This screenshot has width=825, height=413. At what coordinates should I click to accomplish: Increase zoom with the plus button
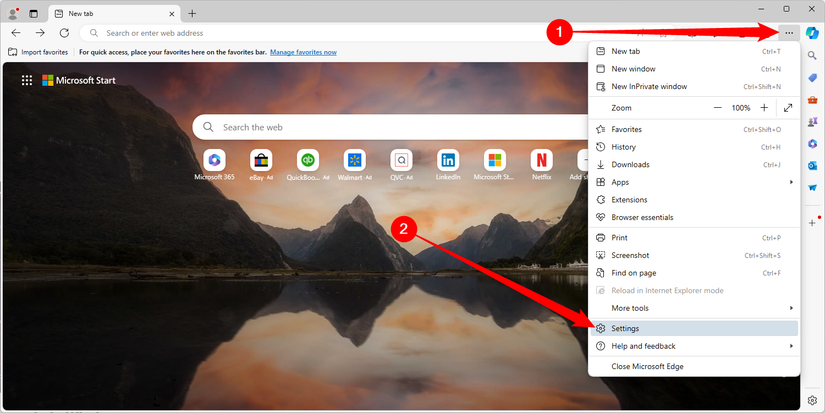pyautogui.click(x=764, y=108)
